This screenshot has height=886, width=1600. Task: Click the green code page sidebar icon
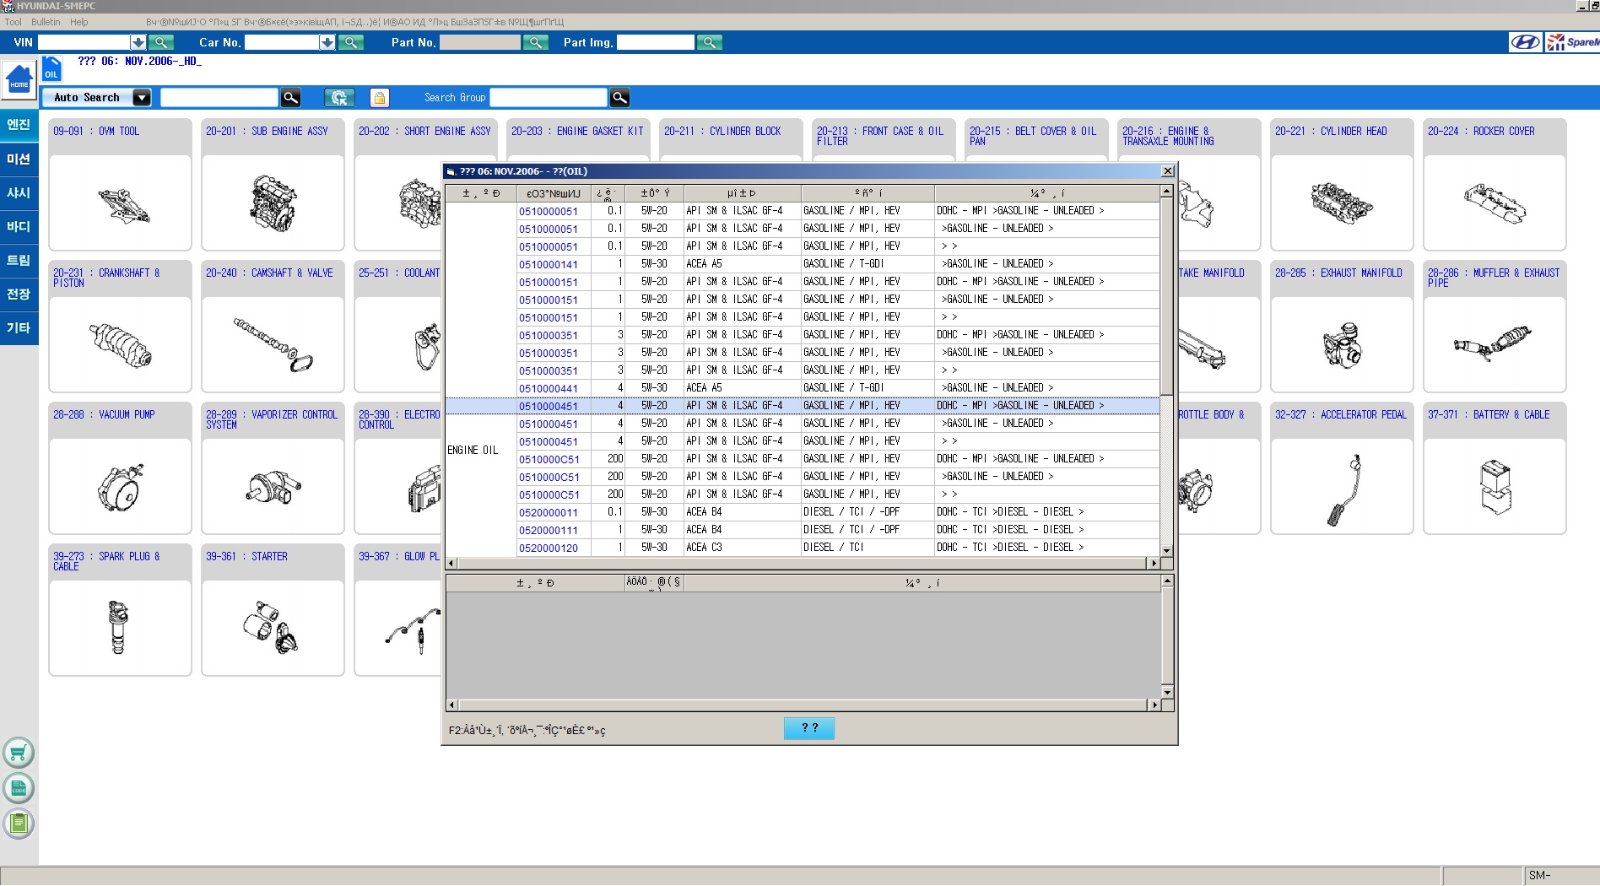(18, 788)
